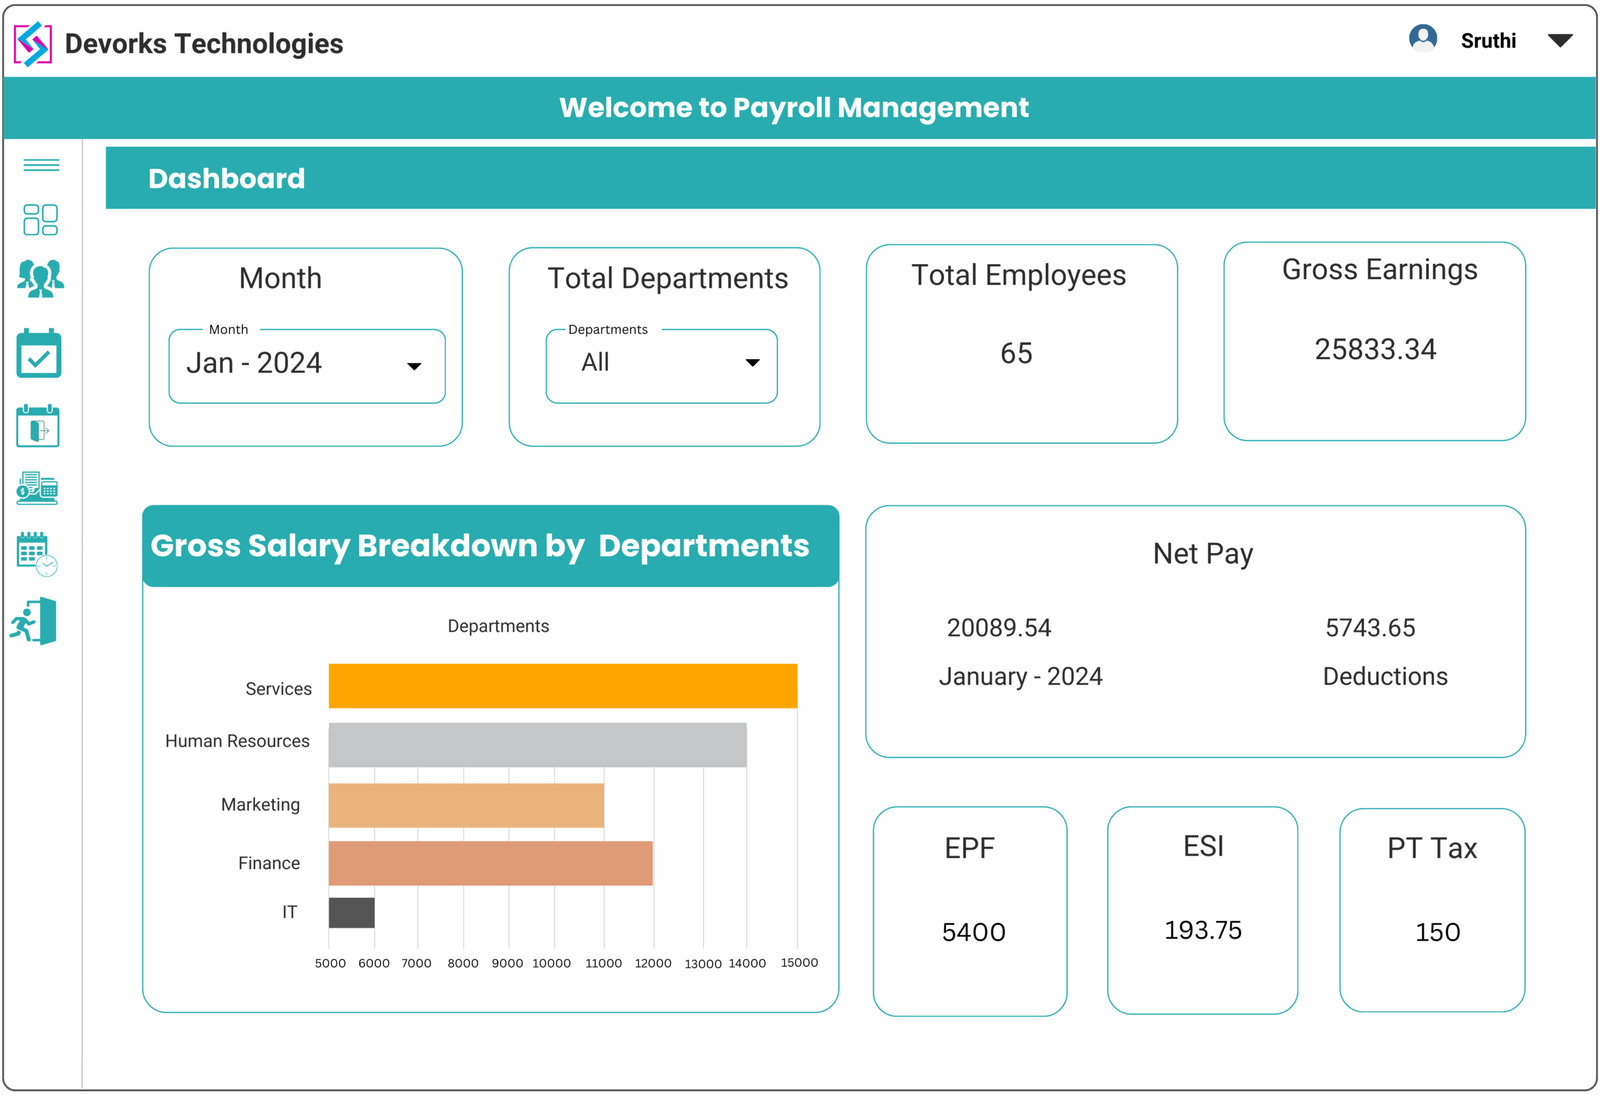Open the sidebar hamburger menu

(40, 165)
